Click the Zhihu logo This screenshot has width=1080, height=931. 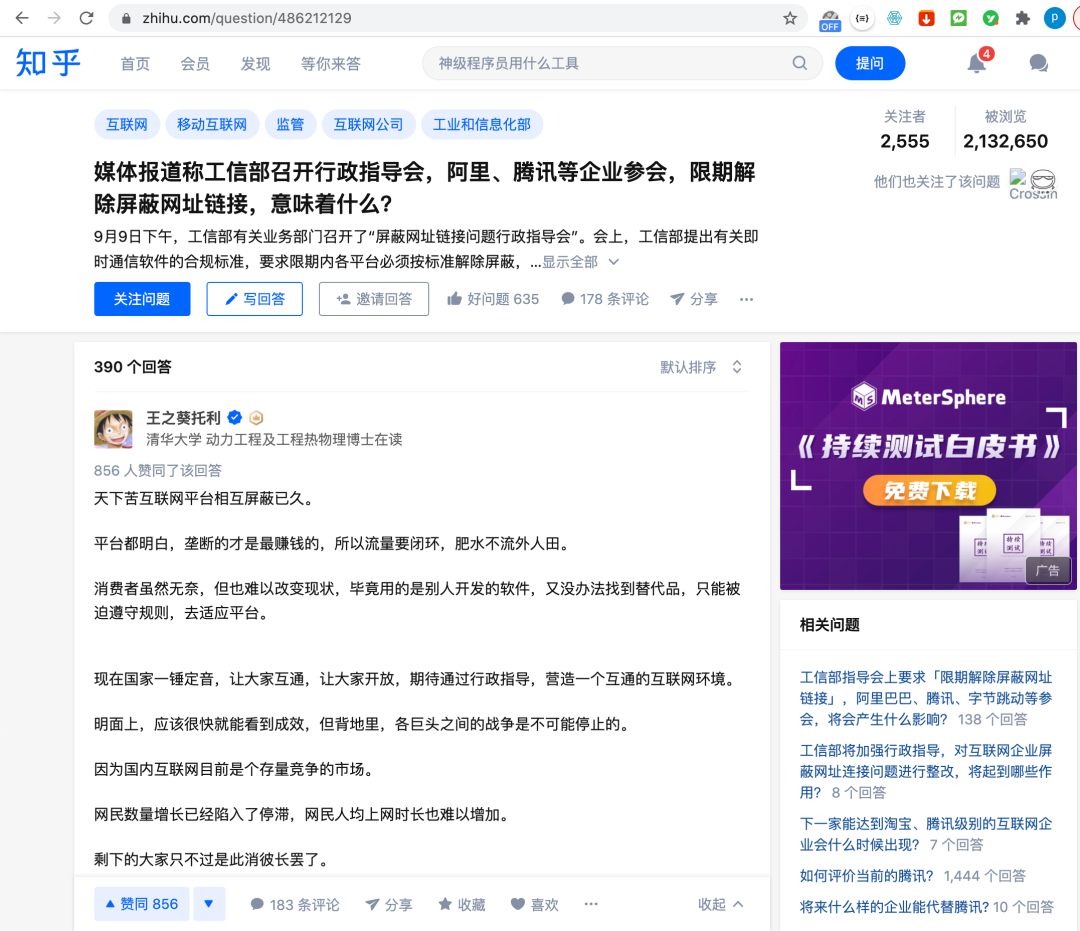pos(48,63)
